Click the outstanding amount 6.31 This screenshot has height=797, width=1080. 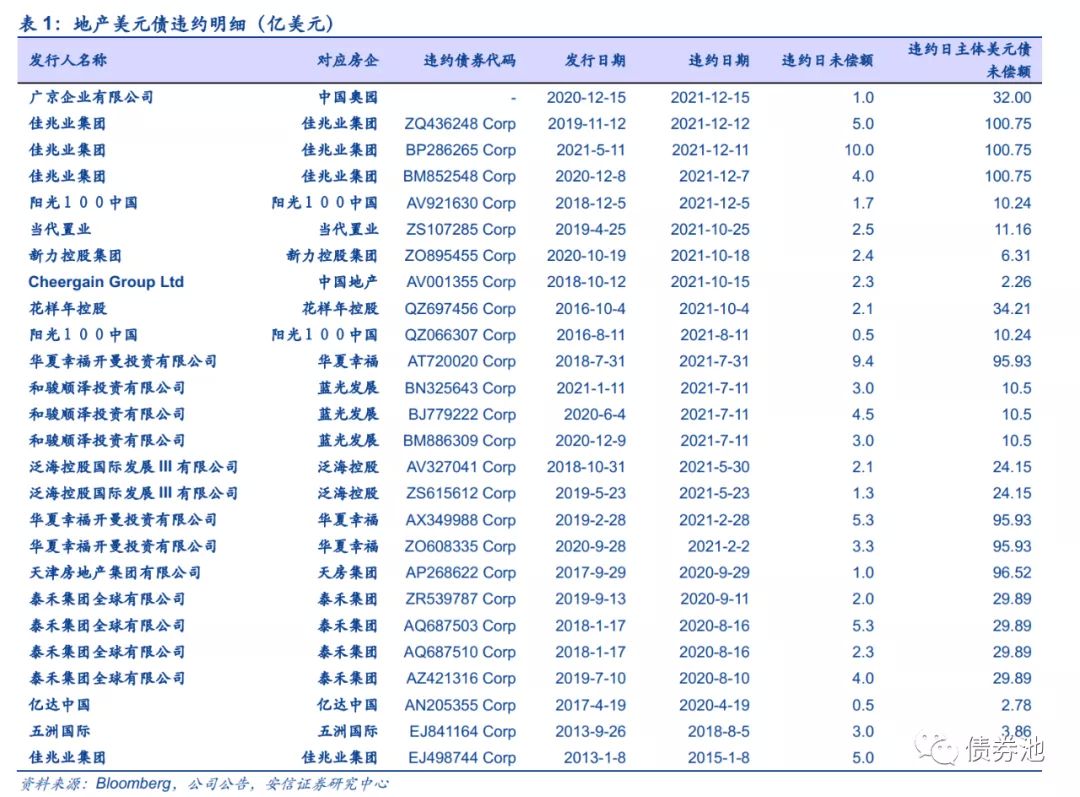1016,256
